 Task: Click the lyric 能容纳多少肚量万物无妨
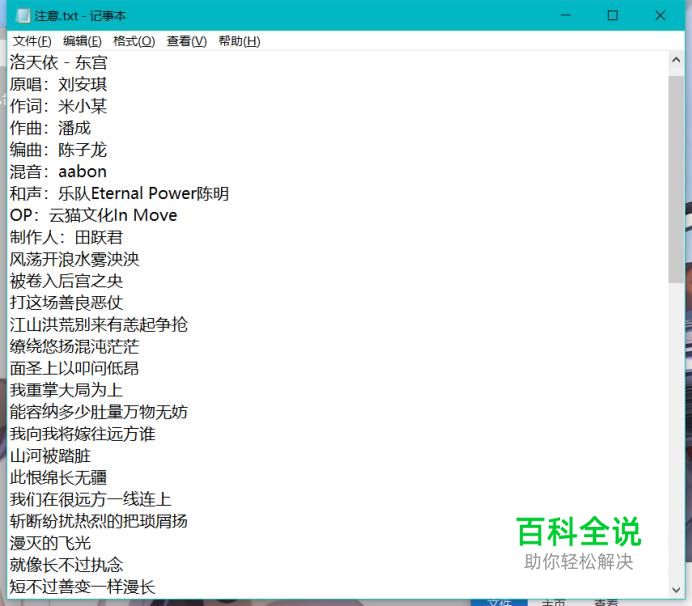(99, 412)
